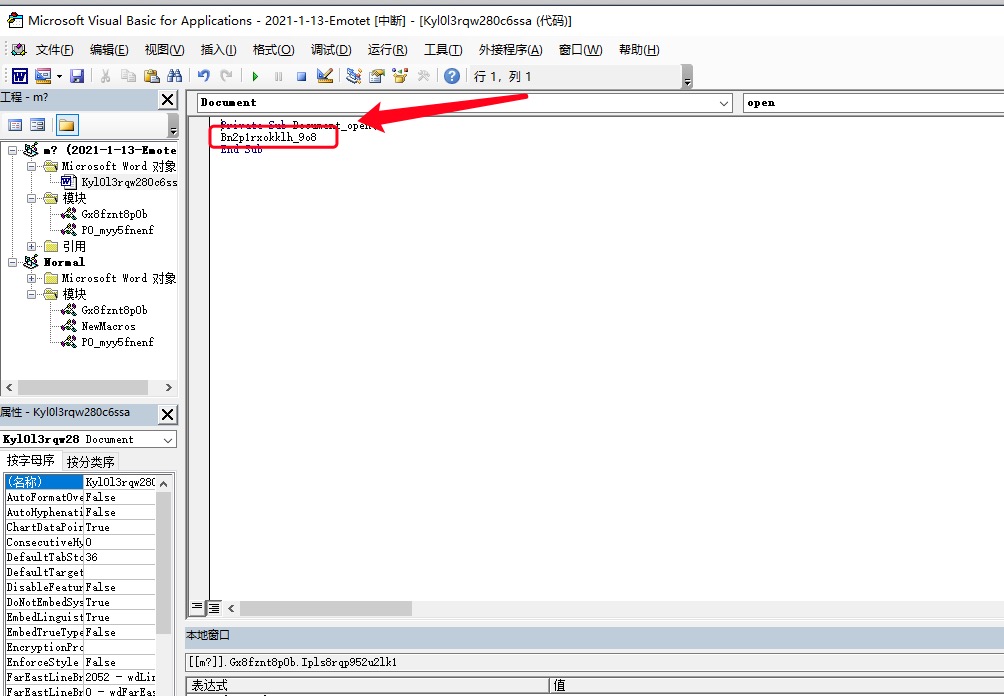
Task: Expand the 引用 folder
Action: [x=31, y=247]
